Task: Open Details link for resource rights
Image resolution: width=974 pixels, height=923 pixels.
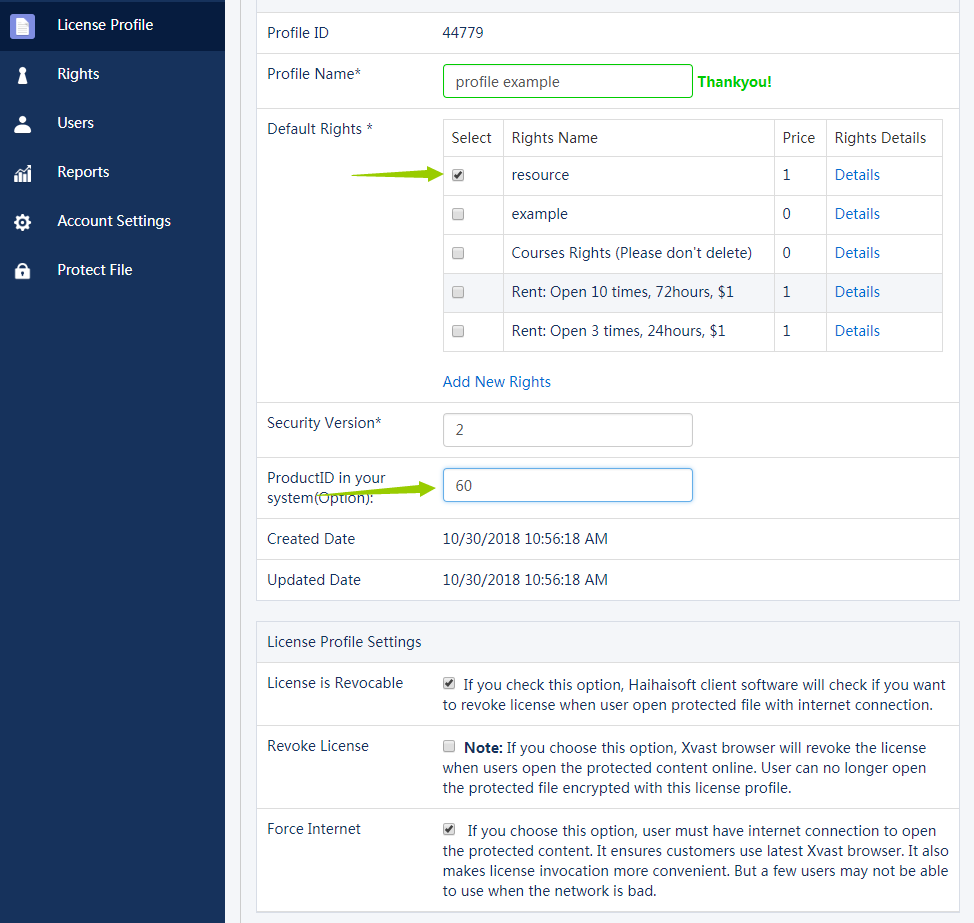Action: (857, 175)
